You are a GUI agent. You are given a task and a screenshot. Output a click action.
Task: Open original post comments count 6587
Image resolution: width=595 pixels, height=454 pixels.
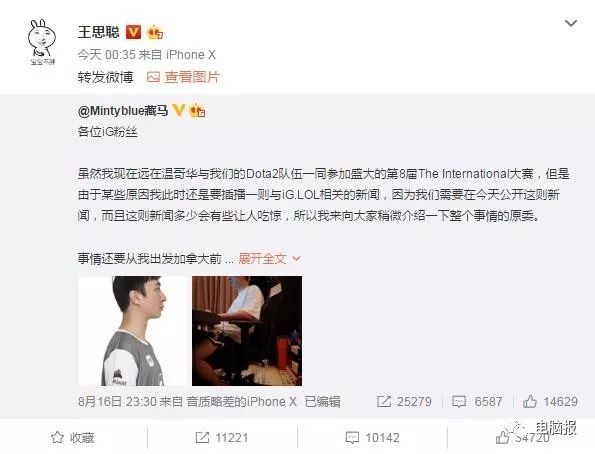coord(477,401)
